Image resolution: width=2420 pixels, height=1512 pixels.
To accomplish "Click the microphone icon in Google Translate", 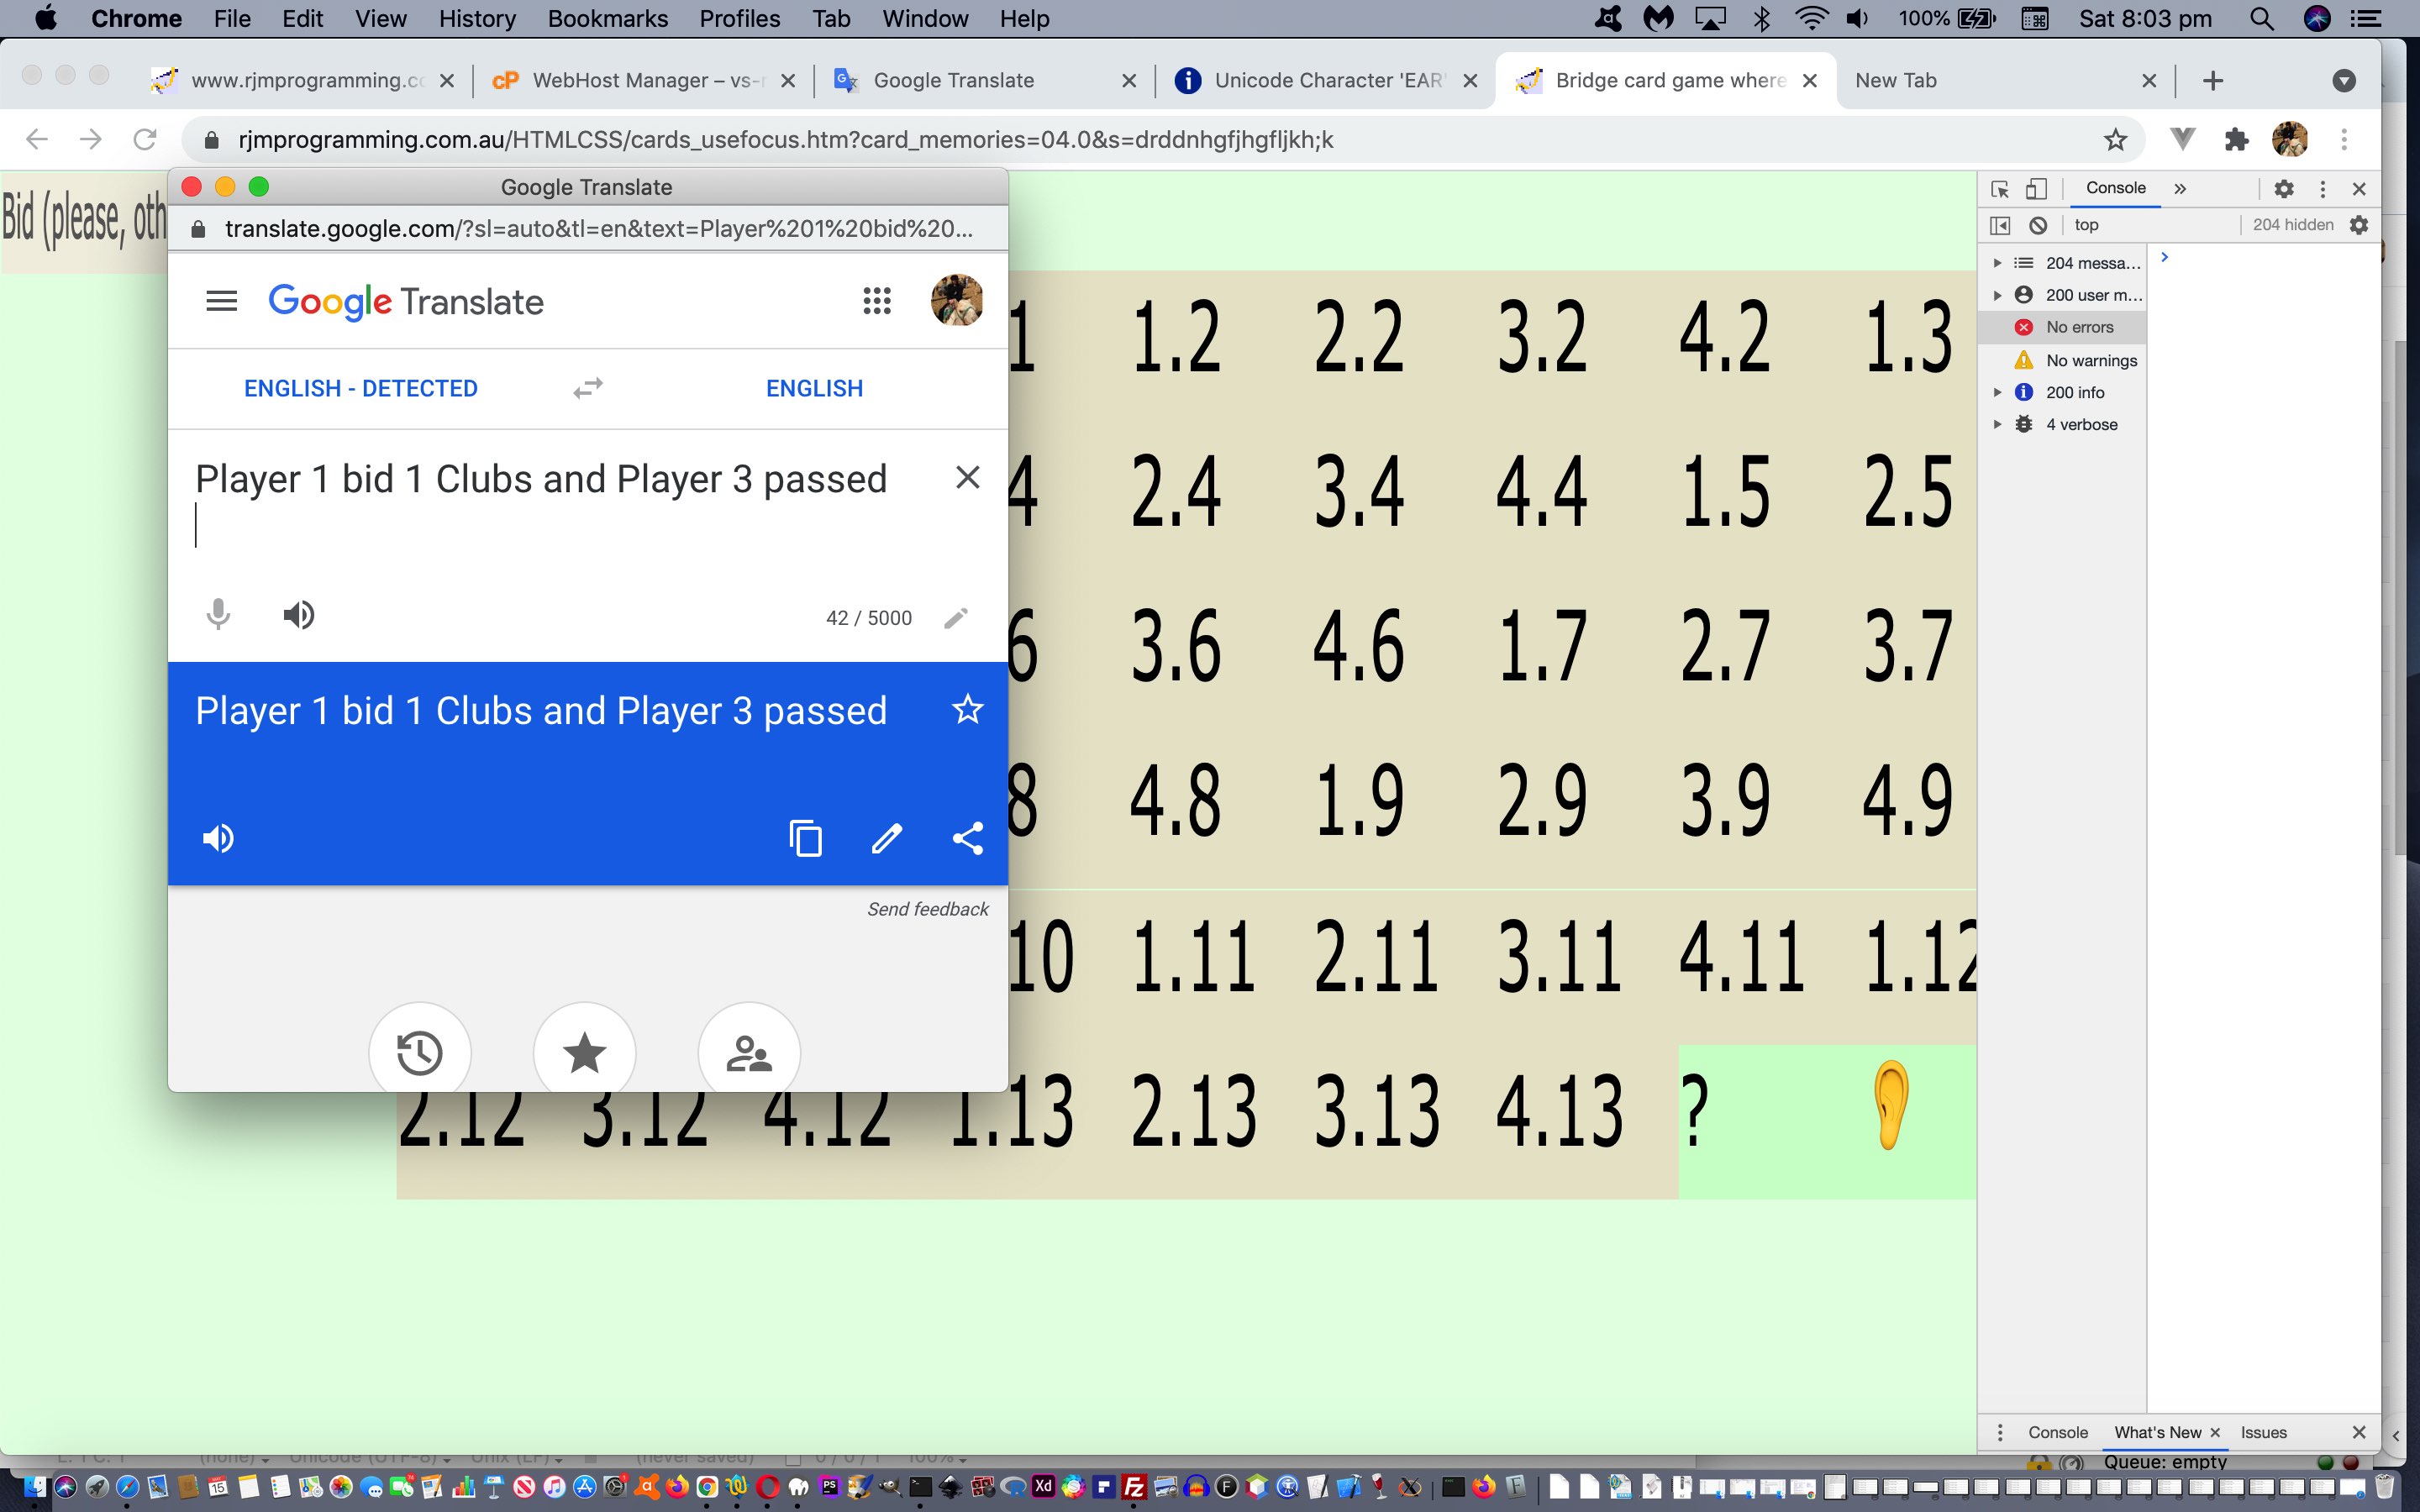I will (219, 613).
